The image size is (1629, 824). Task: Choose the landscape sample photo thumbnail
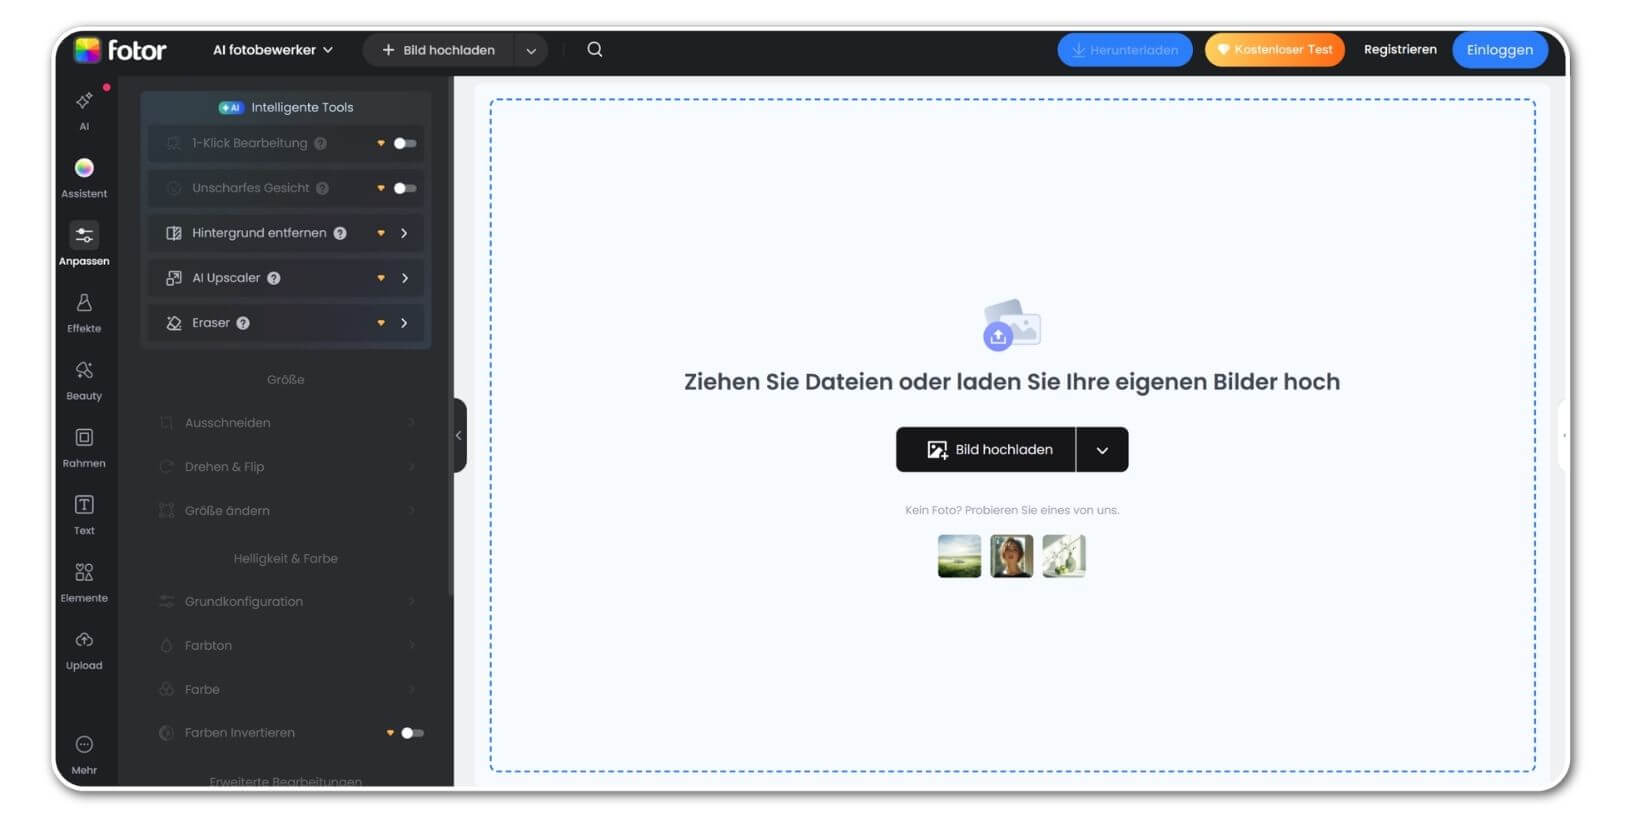click(959, 556)
